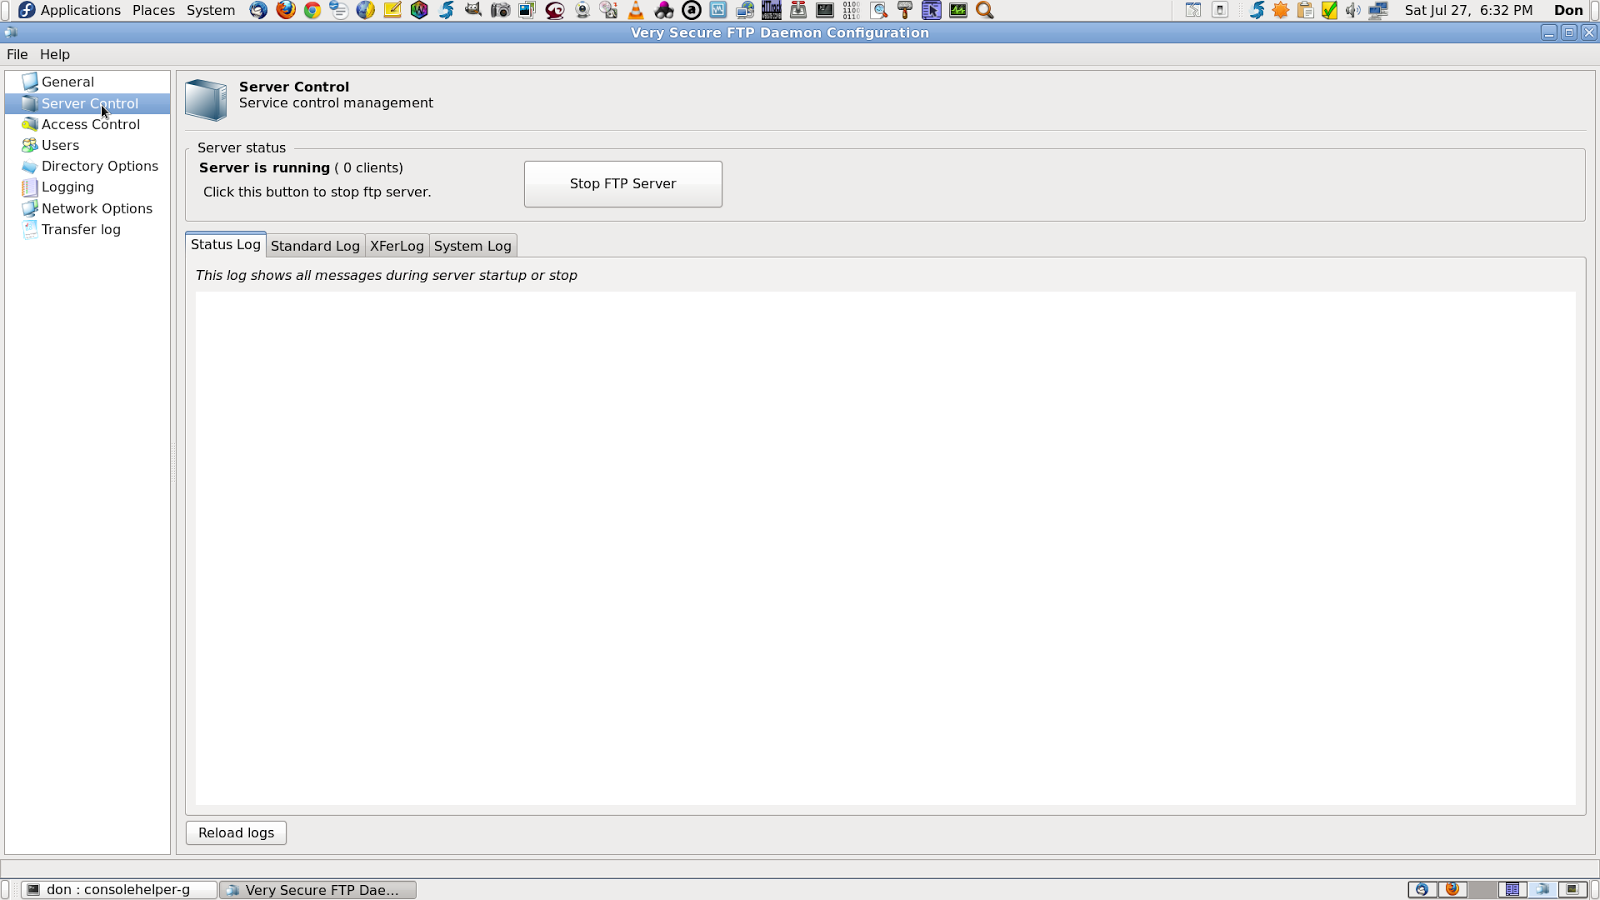Click the Directory Options folder icon

tap(30, 166)
